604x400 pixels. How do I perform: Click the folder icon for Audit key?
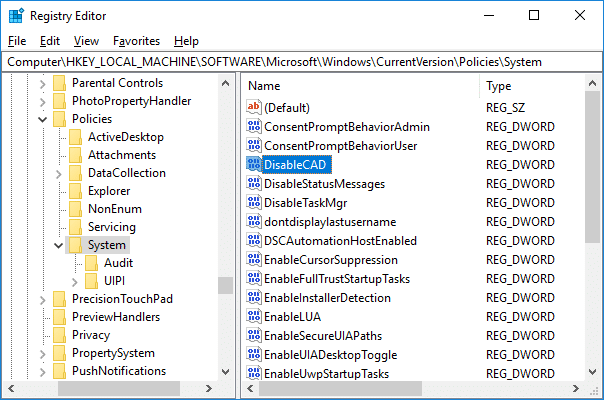(92, 263)
